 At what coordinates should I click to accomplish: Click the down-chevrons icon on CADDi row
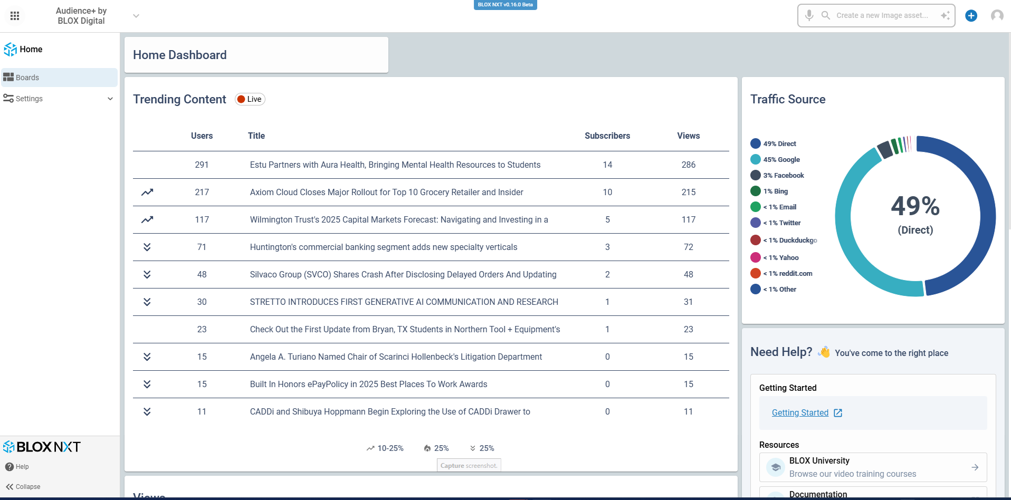coord(147,412)
